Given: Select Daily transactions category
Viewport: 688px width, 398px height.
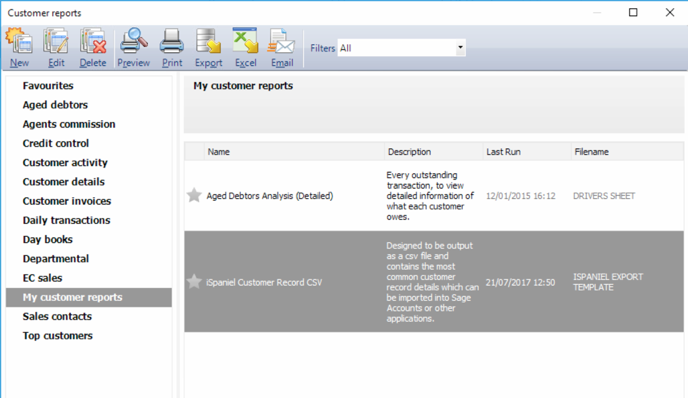Looking at the screenshot, I should point(66,220).
